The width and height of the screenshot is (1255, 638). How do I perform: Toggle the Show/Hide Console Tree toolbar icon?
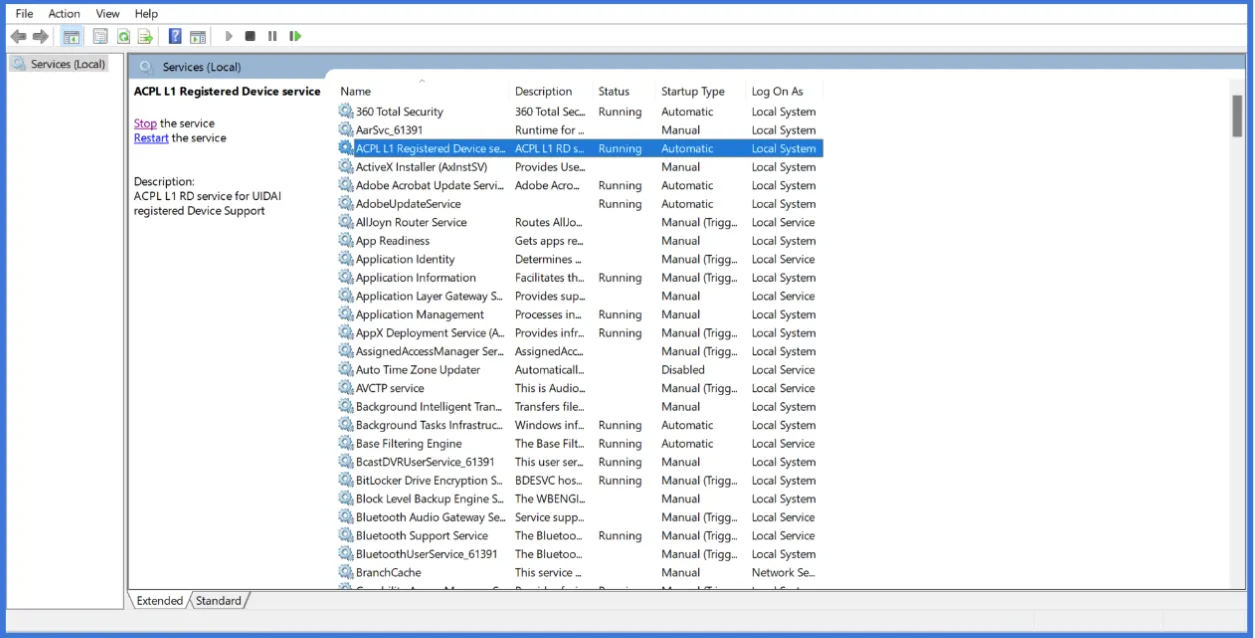[71, 36]
